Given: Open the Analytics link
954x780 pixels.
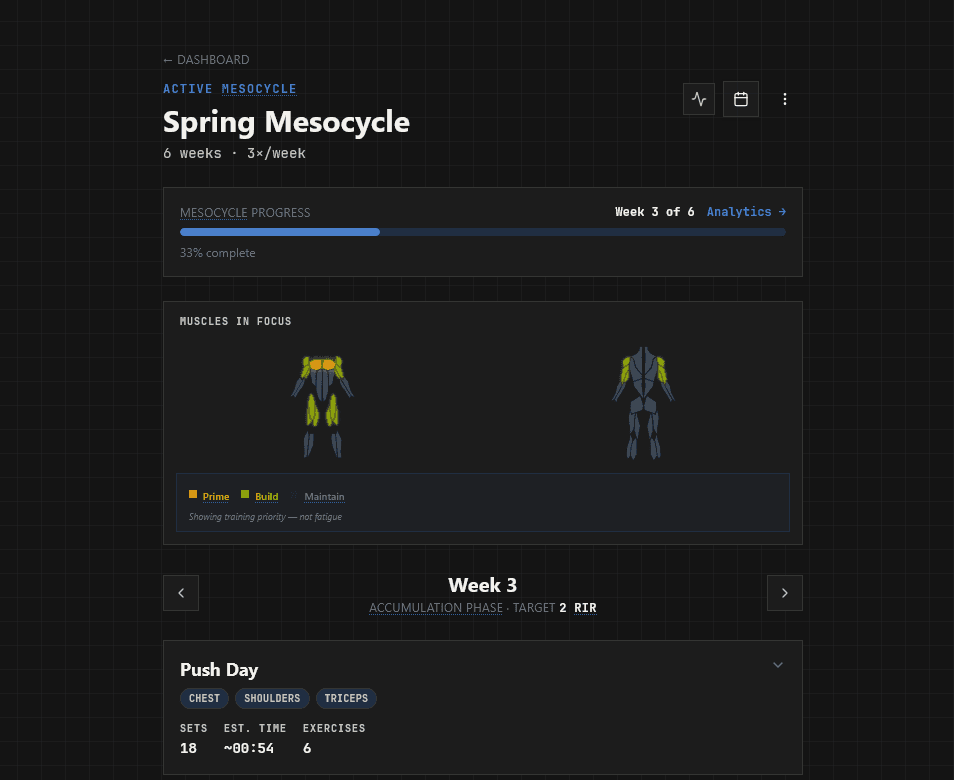Looking at the screenshot, I should point(747,212).
